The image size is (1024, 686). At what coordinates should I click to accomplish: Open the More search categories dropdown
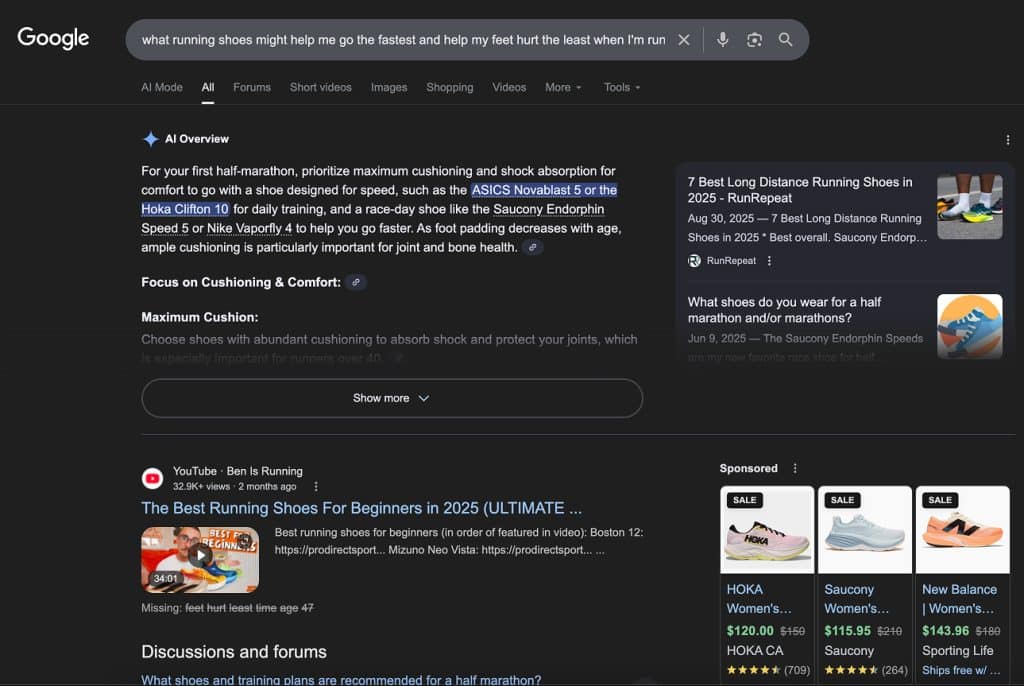coord(563,87)
